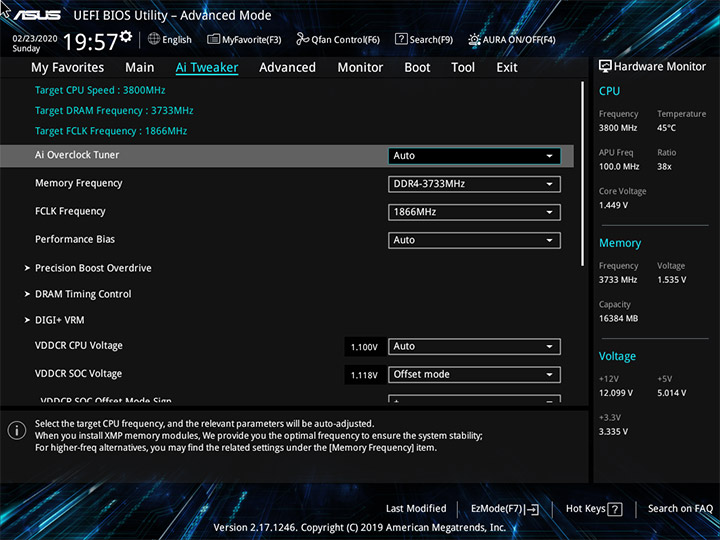Select the VDDCR SOC Voltage label
The height and width of the screenshot is (540, 720).
point(79,373)
